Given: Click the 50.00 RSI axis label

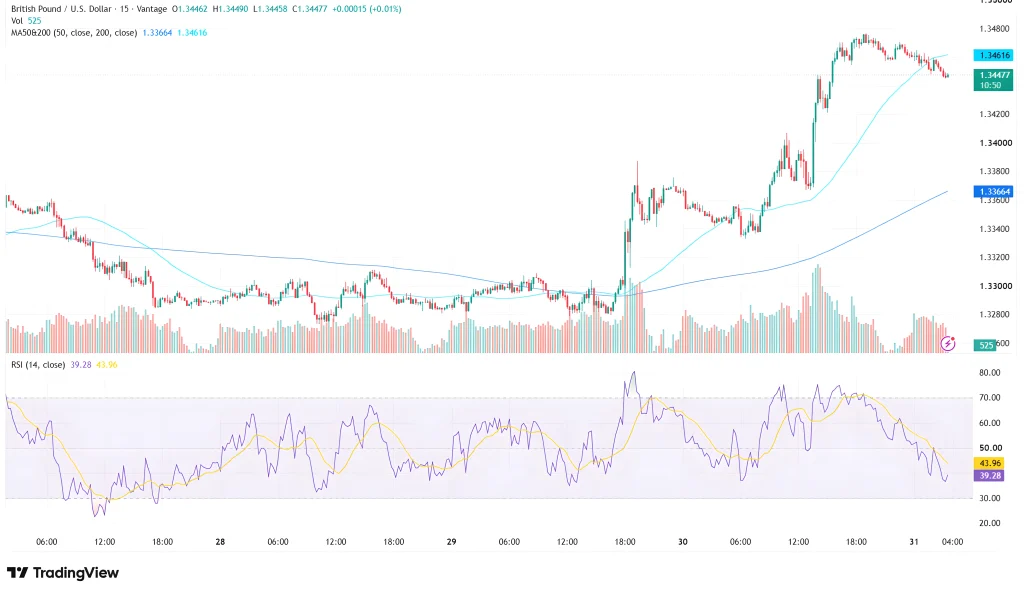Looking at the screenshot, I should pyautogui.click(x=990, y=448).
